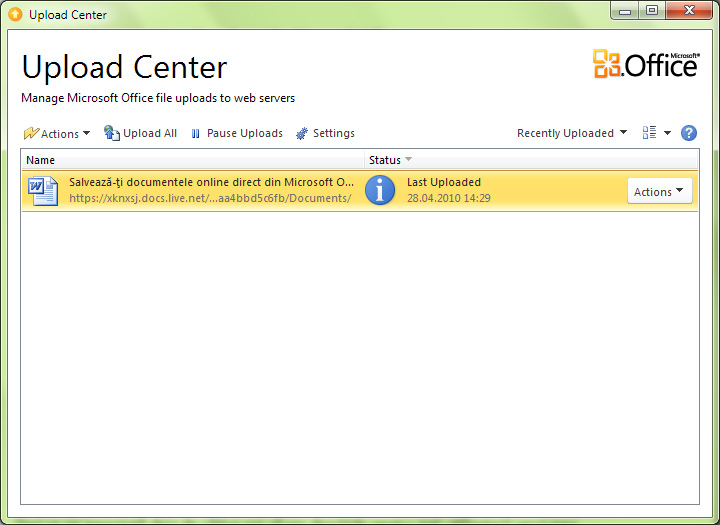This screenshot has height=525, width=720.
Task: Click the blue information status icon
Action: pyautogui.click(x=380, y=190)
